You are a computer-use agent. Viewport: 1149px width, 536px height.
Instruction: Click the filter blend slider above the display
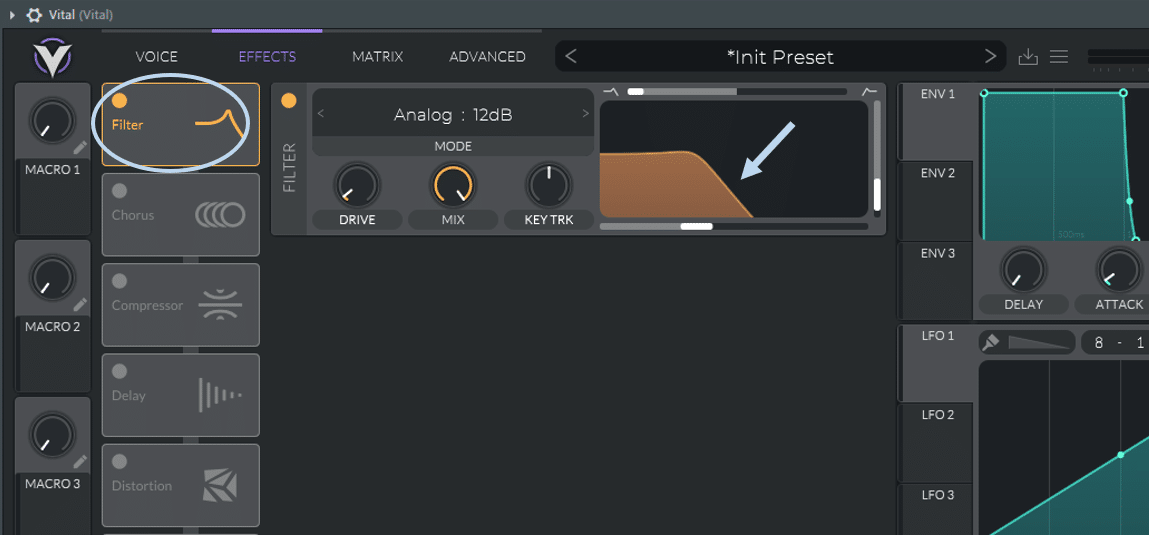click(x=737, y=92)
